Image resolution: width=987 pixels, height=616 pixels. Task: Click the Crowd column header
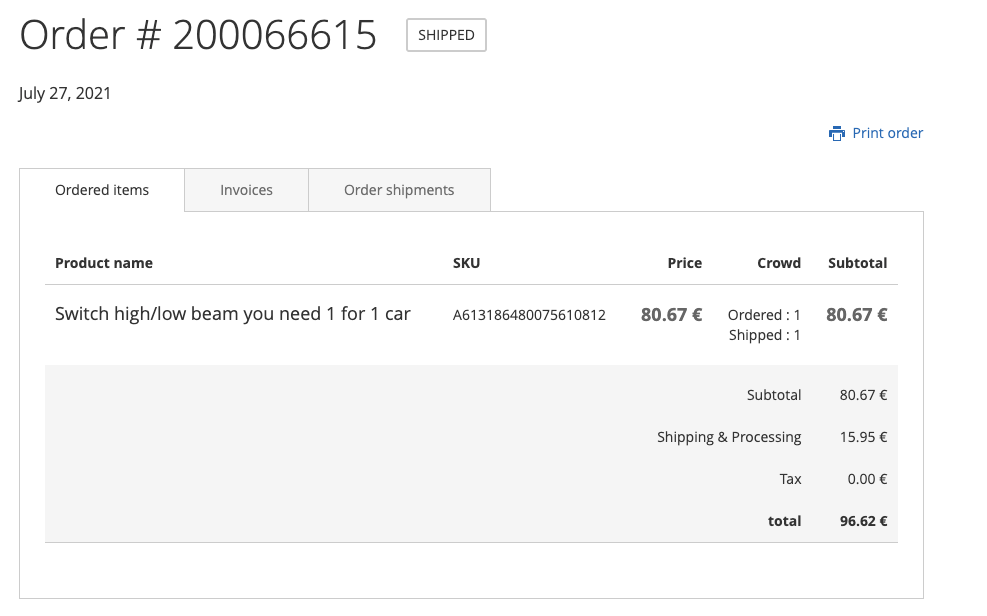coord(778,263)
